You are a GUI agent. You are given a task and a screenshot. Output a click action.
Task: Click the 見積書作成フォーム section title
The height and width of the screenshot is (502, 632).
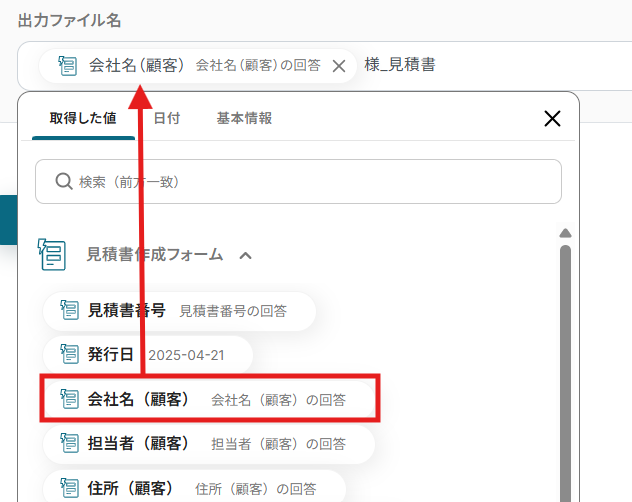click(155, 254)
